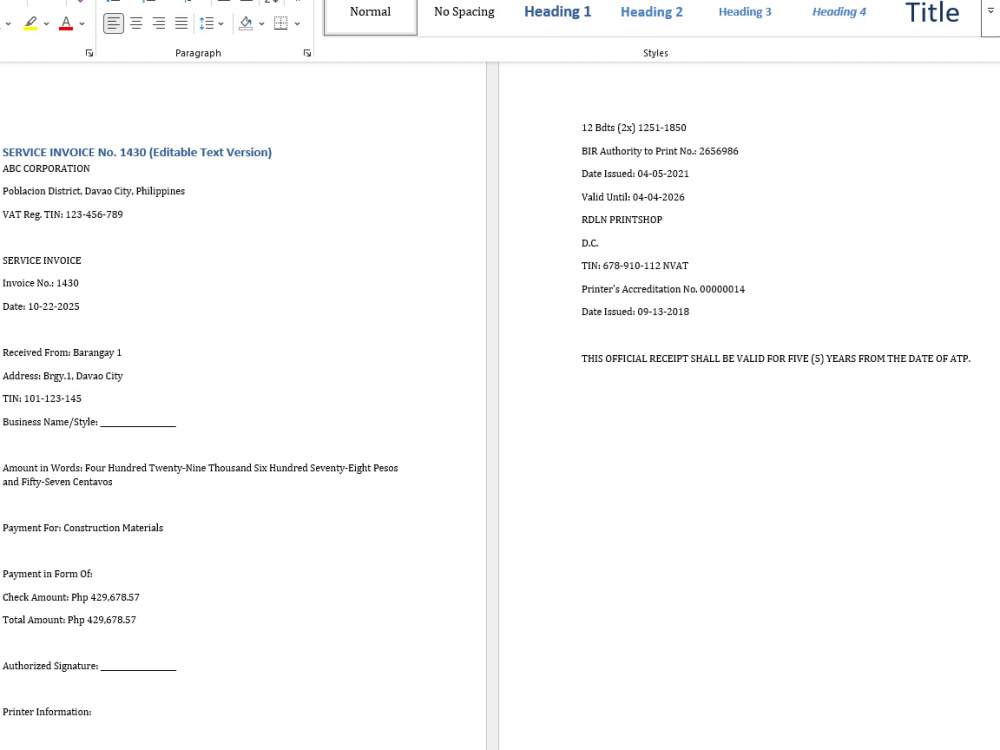Click the Date Issued: 04-05-2021 line
The width and height of the screenshot is (1000, 750).
coord(635,173)
